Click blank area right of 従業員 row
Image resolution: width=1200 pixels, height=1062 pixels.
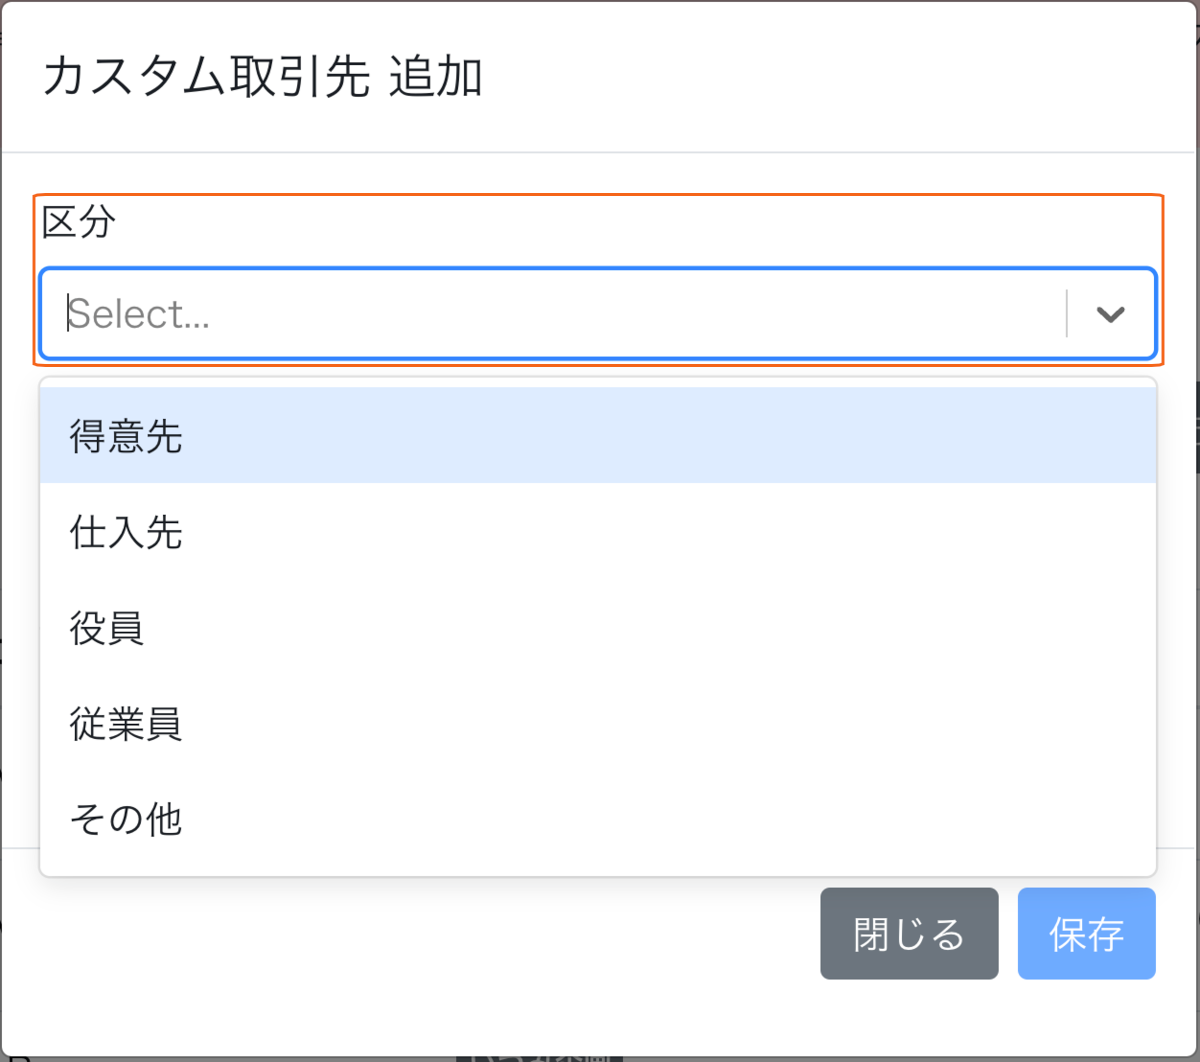tap(670, 724)
